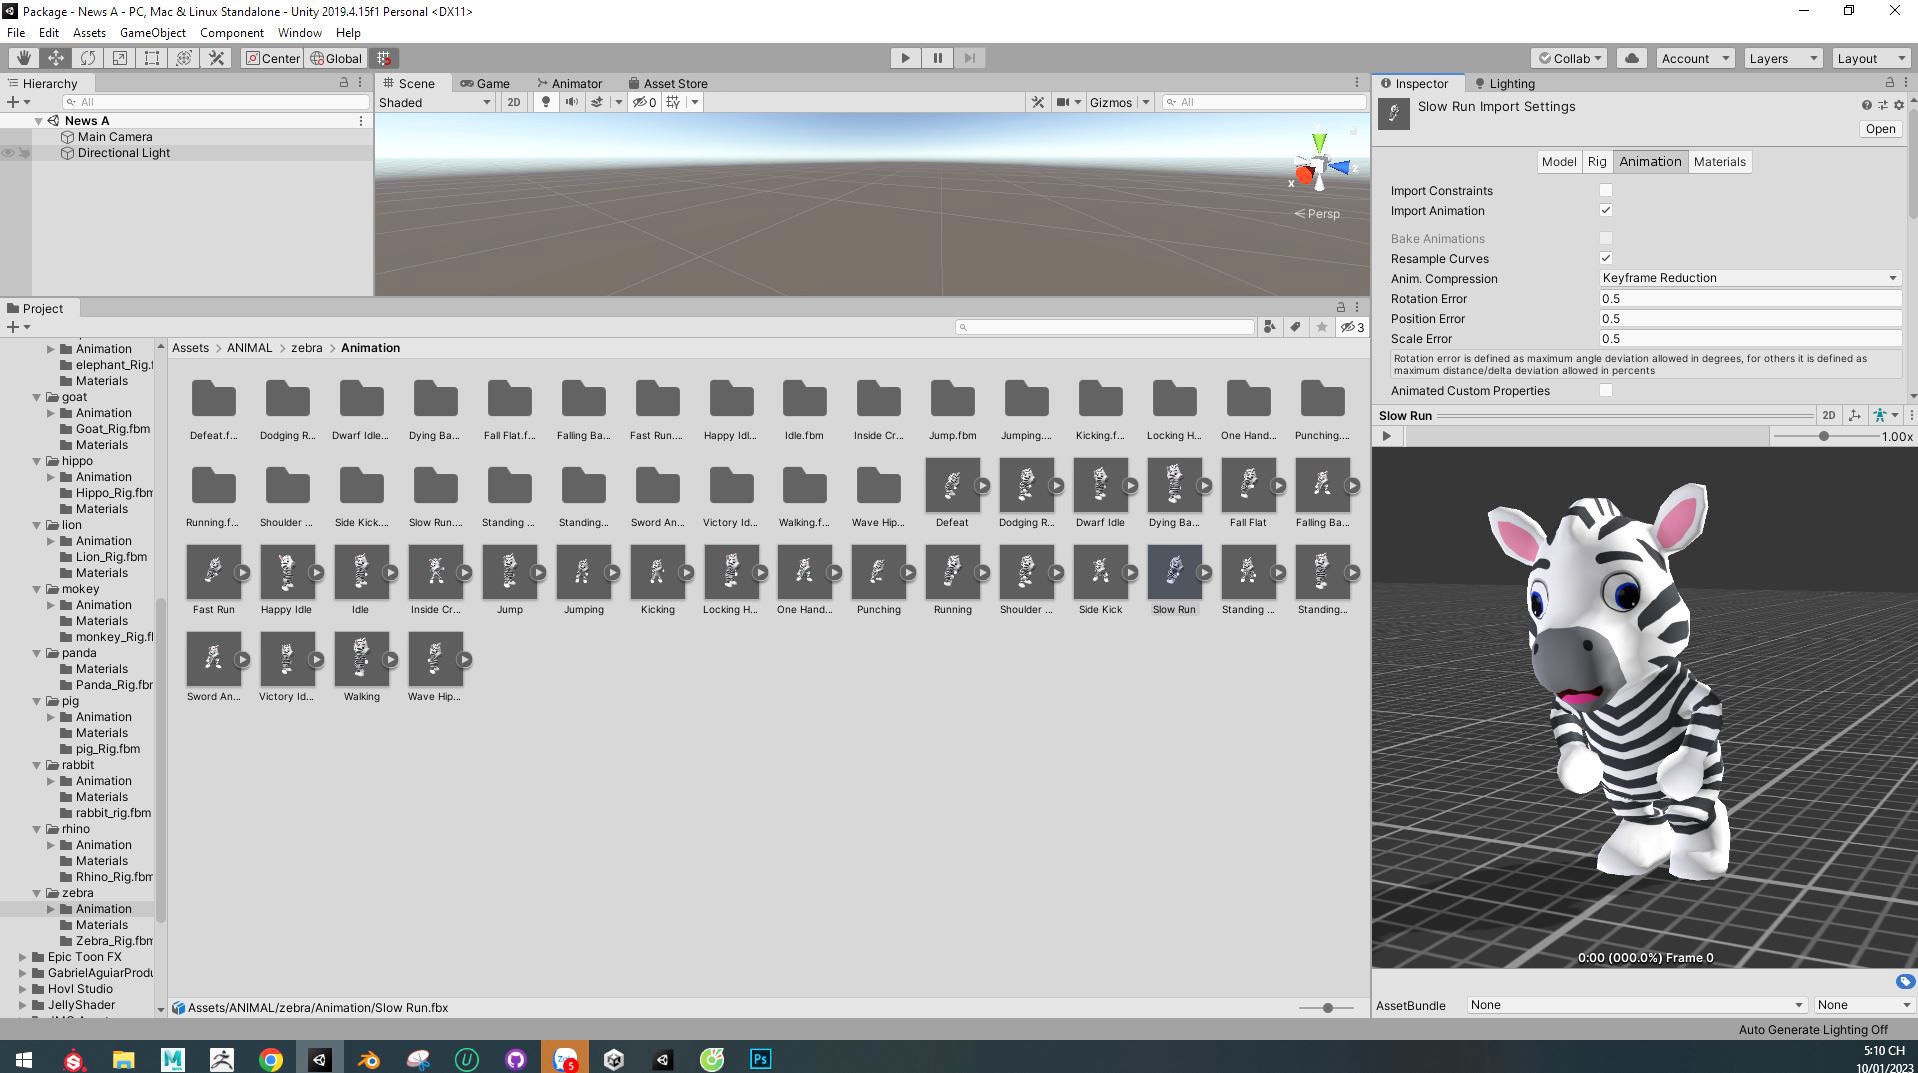Click the hidden objects count in Scene toolbar
The image size is (1918, 1073).
click(x=644, y=102)
